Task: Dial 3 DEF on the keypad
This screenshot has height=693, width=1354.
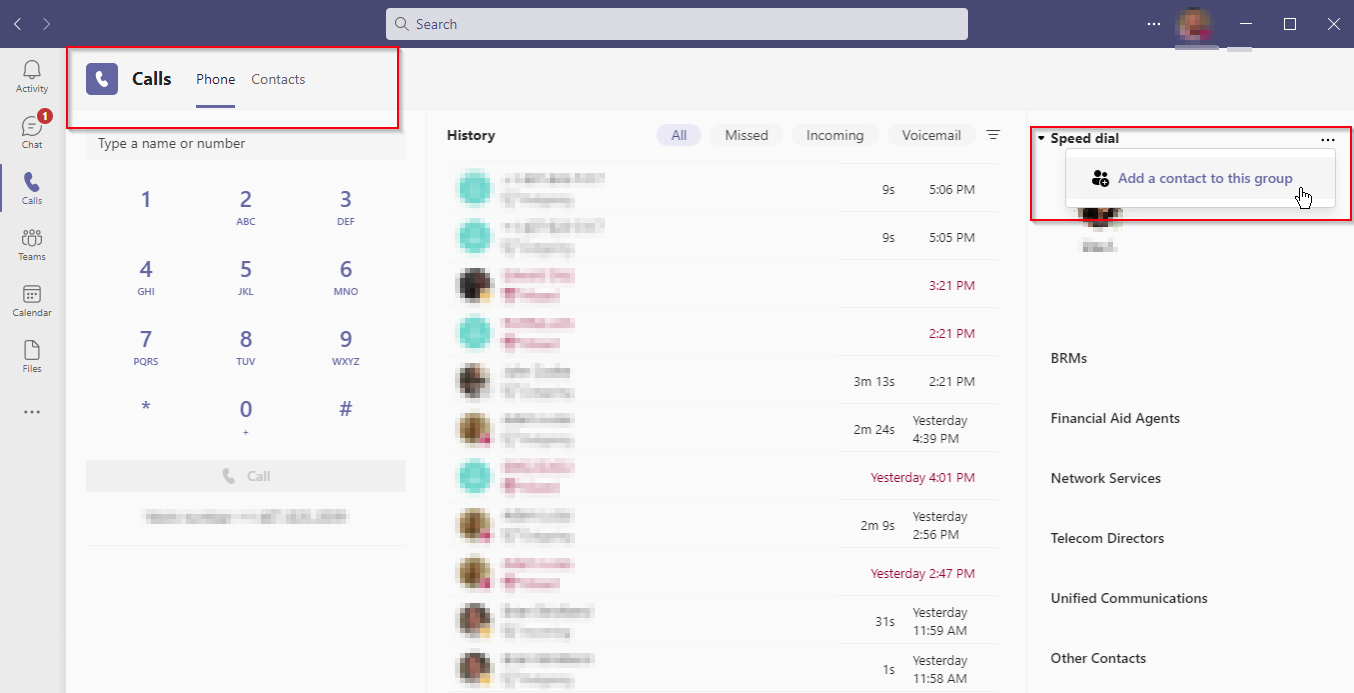Action: 346,207
